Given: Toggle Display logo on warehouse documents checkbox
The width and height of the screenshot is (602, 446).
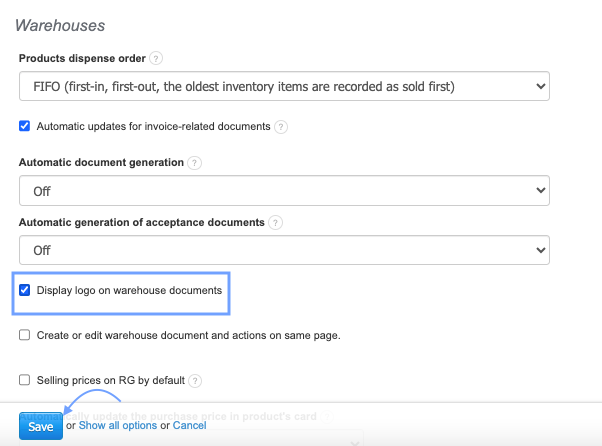Looking at the screenshot, I should click(25, 291).
